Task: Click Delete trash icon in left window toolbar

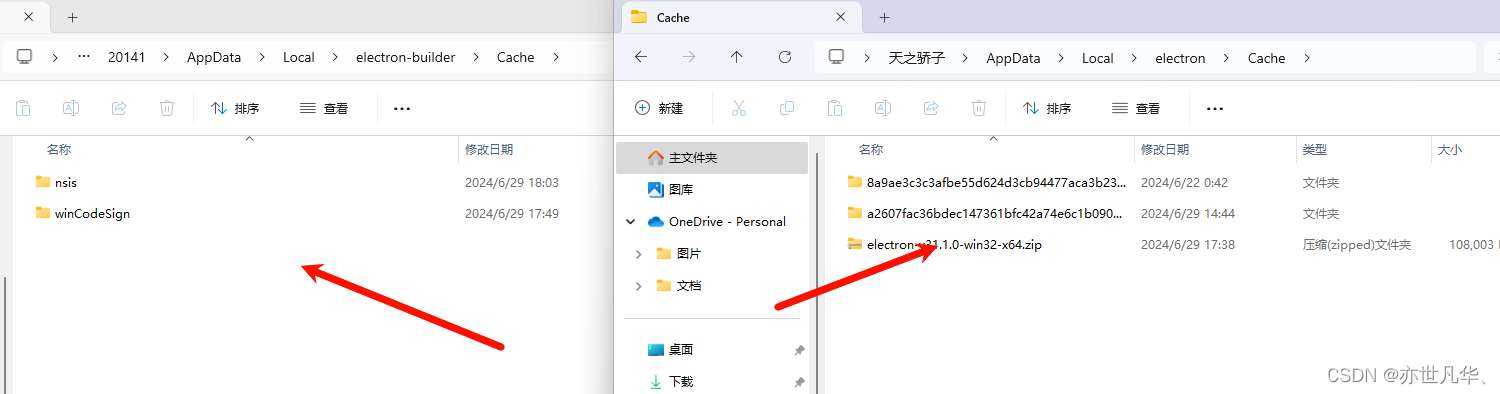Action: (167, 108)
